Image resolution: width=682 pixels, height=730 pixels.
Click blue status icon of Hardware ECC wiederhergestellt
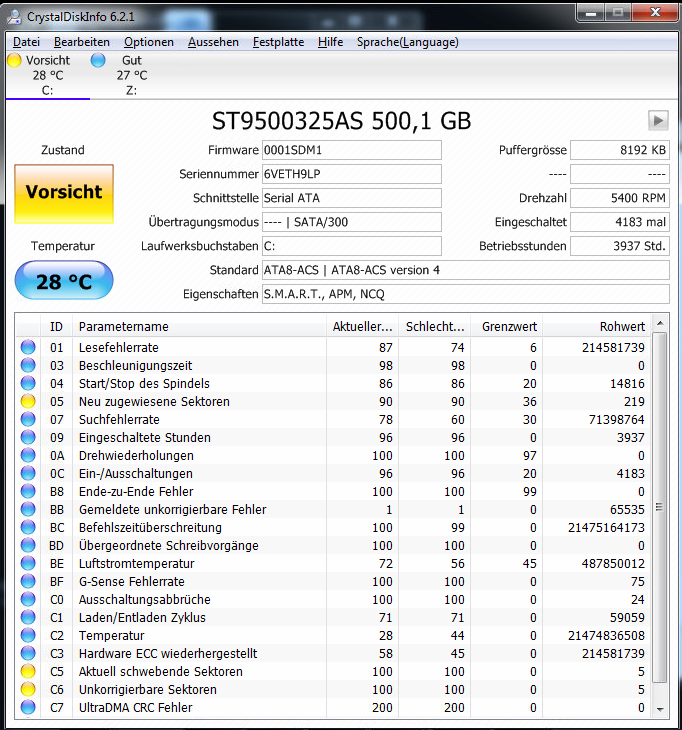pos(28,653)
